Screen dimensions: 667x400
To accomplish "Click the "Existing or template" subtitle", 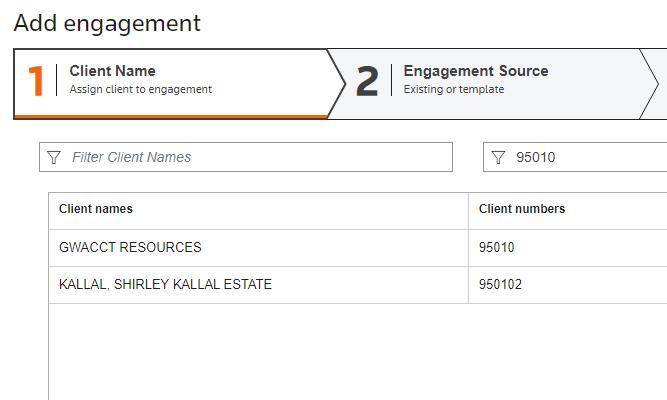I will click(453, 89).
